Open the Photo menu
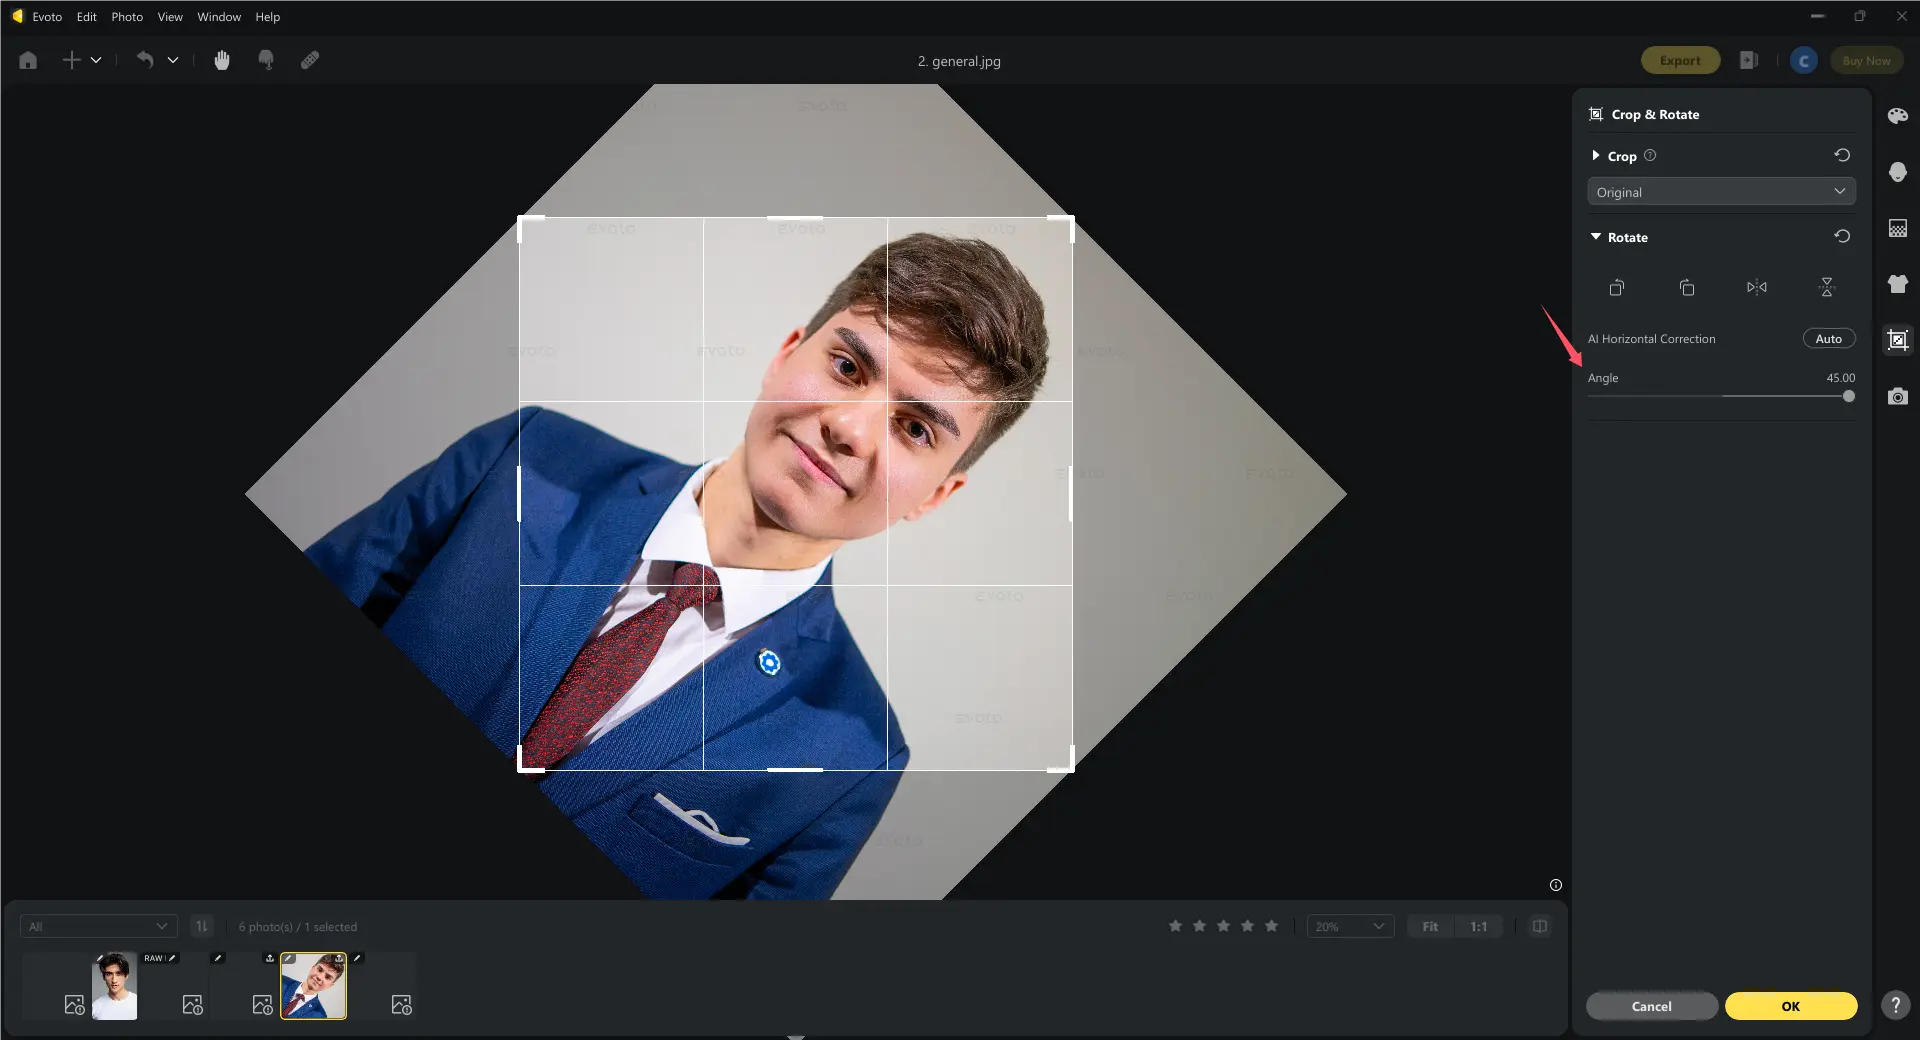 [x=127, y=17]
